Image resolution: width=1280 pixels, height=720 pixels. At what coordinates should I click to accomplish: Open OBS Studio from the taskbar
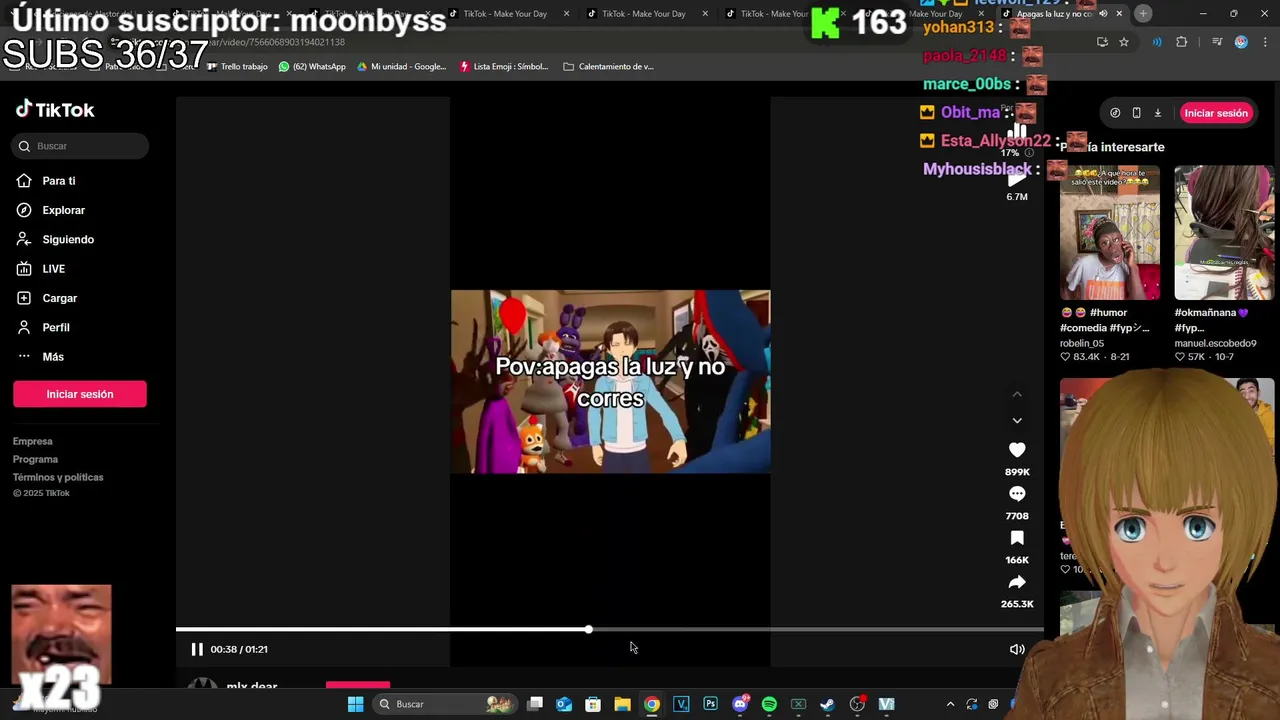coord(857,704)
